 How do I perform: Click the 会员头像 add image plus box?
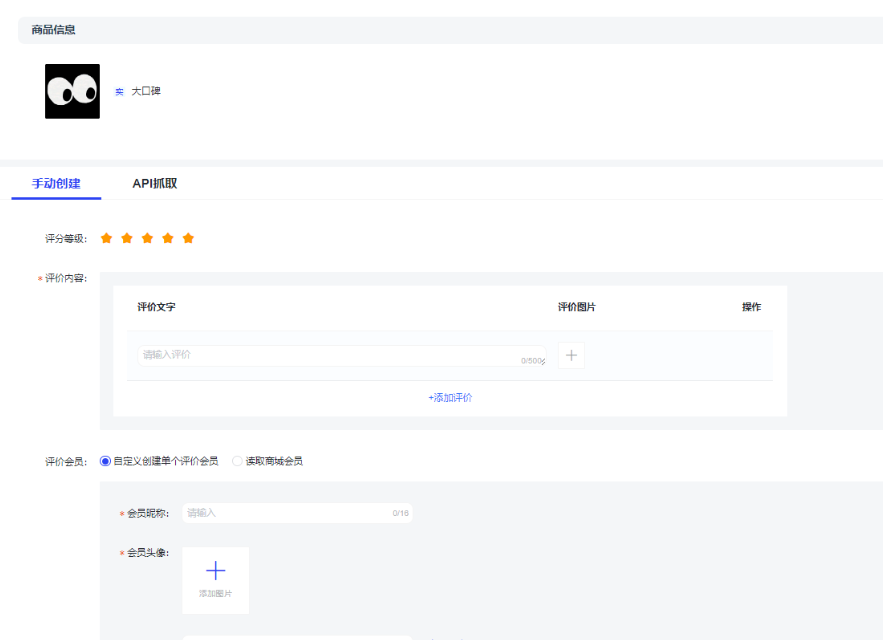[x=215, y=579]
